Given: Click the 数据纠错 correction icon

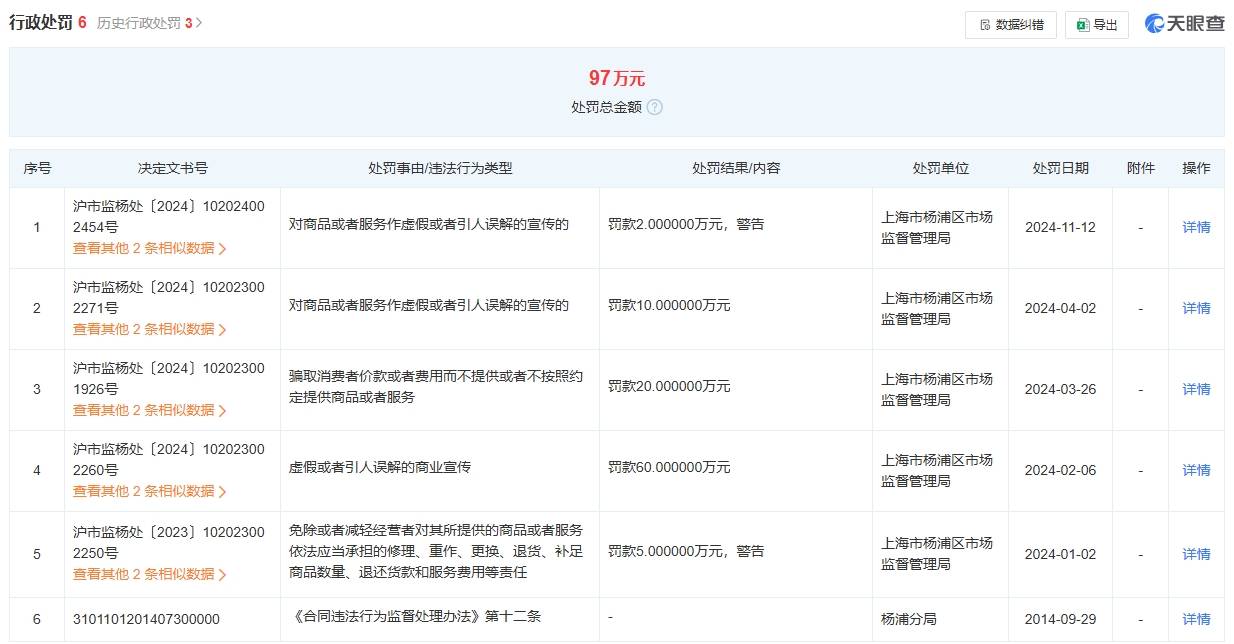Looking at the screenshot, I should (x=1010, y=25).
